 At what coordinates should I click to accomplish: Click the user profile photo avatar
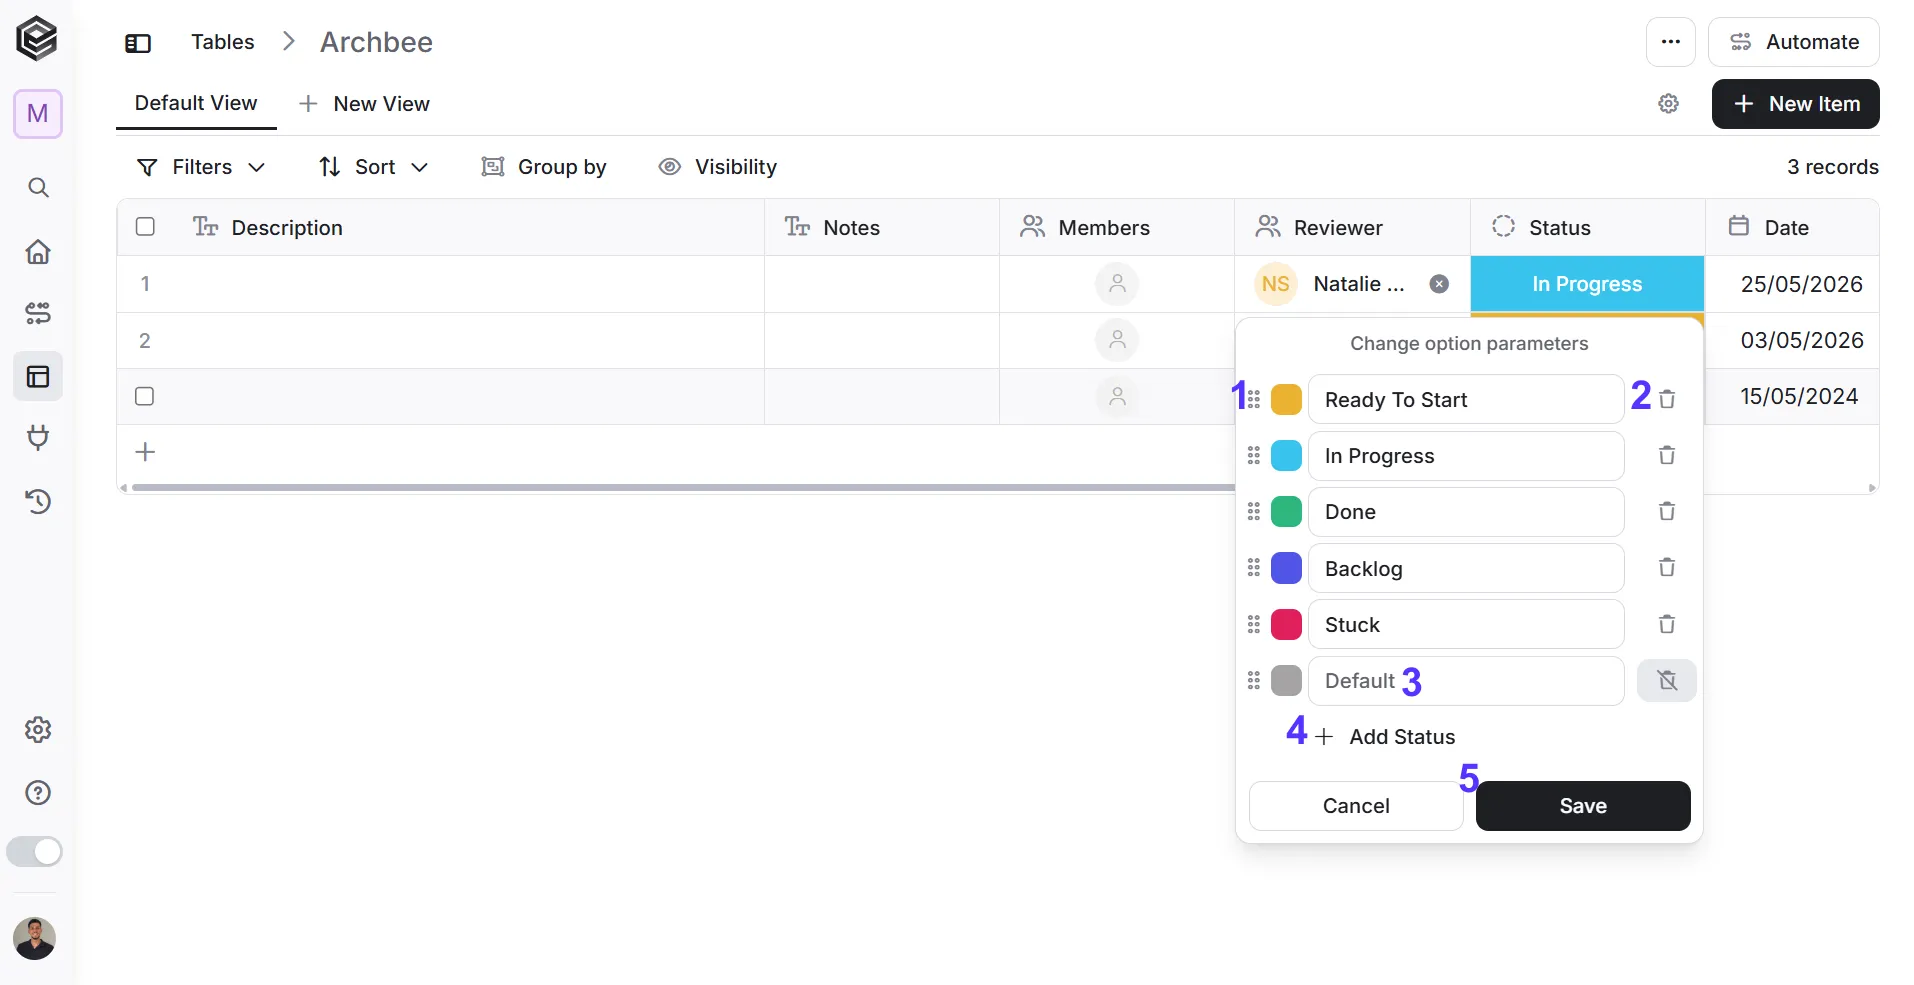[x=35, y=938]
